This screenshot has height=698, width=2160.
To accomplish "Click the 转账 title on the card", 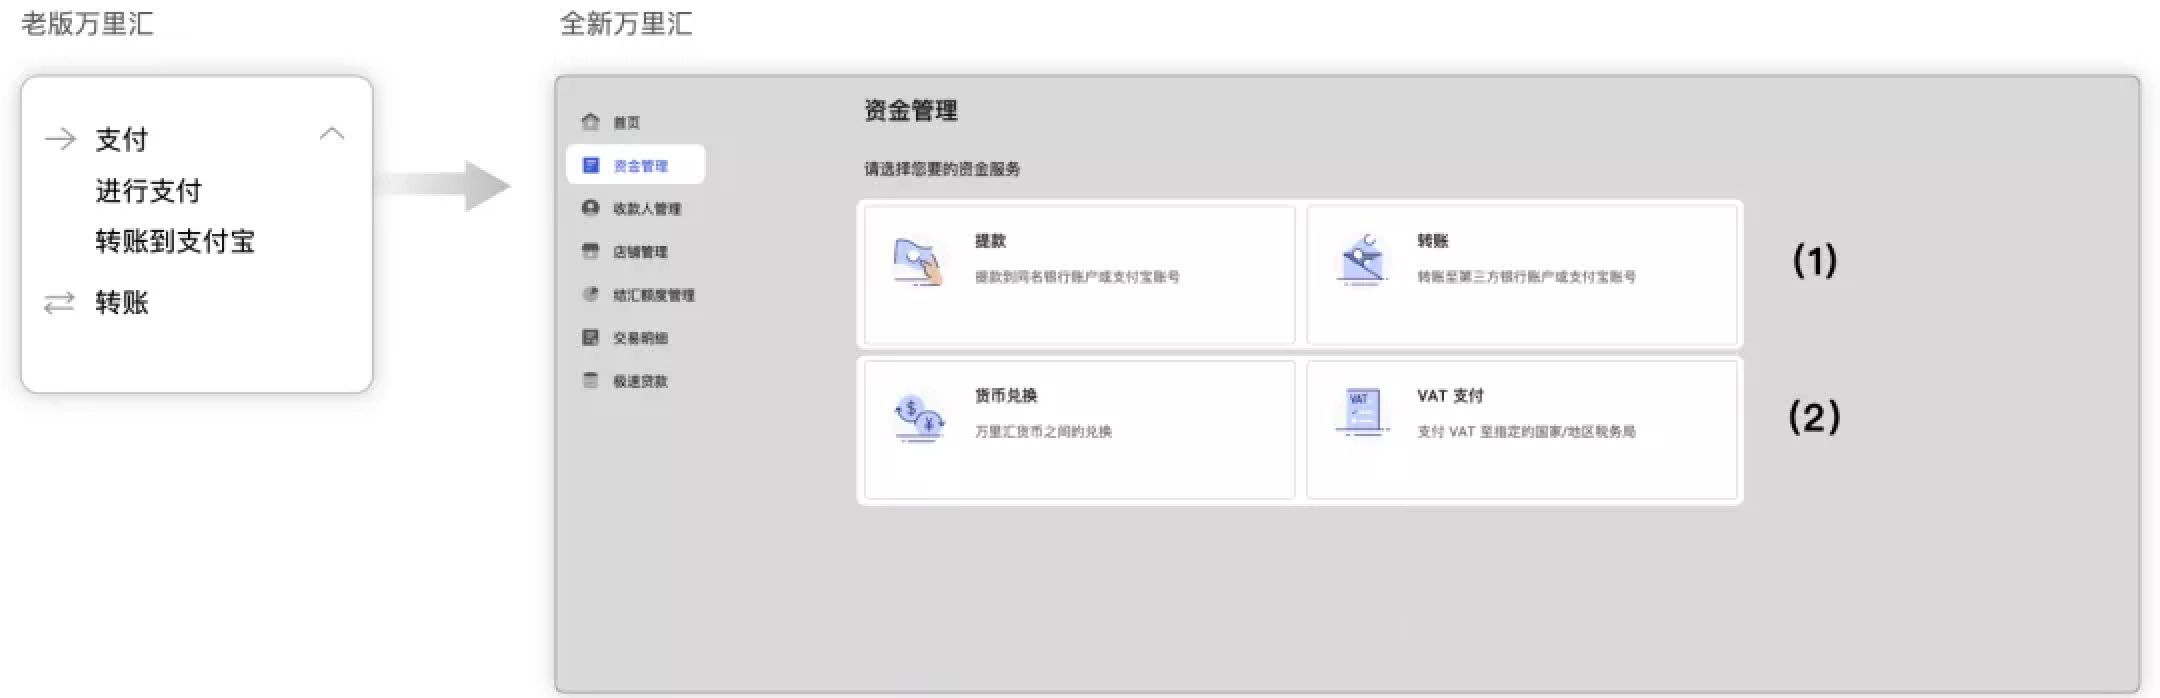I will click(x=1433, y=241).
